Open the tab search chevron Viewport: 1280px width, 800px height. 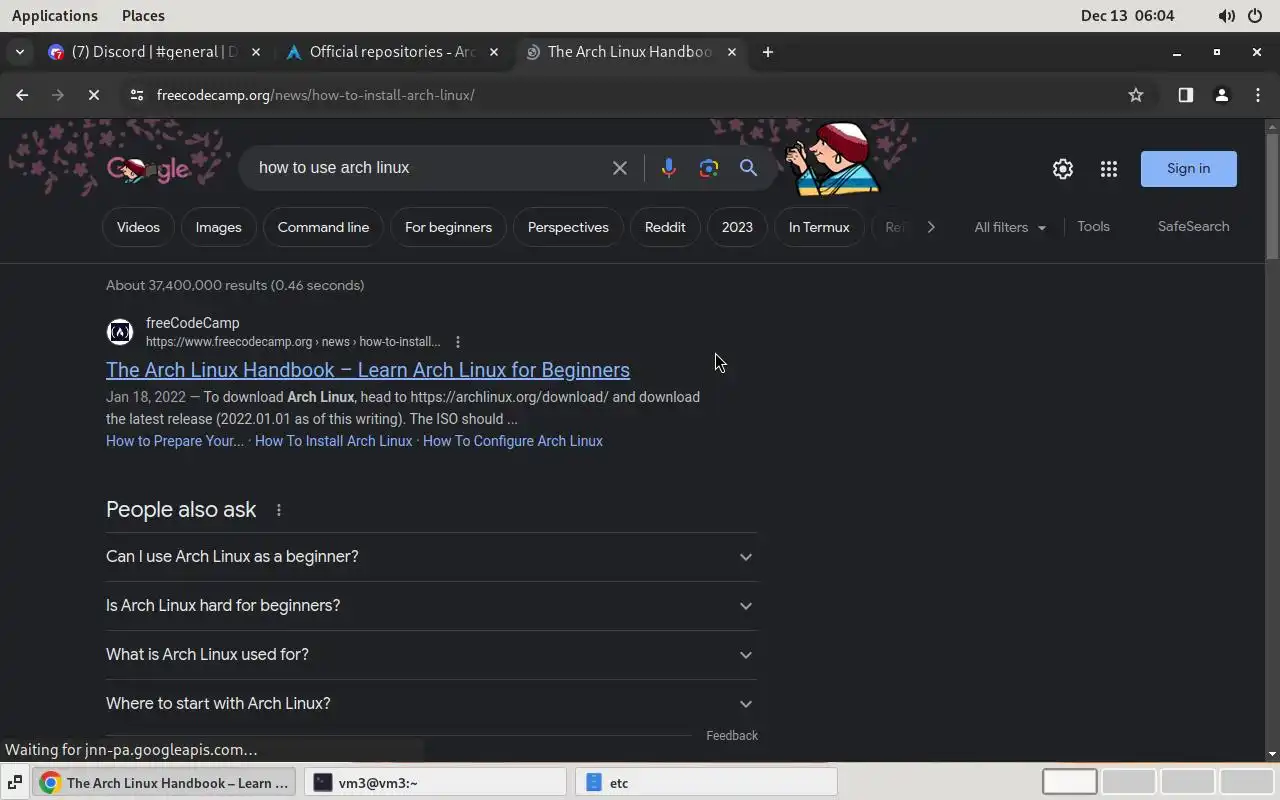click(x=19, y=52)
